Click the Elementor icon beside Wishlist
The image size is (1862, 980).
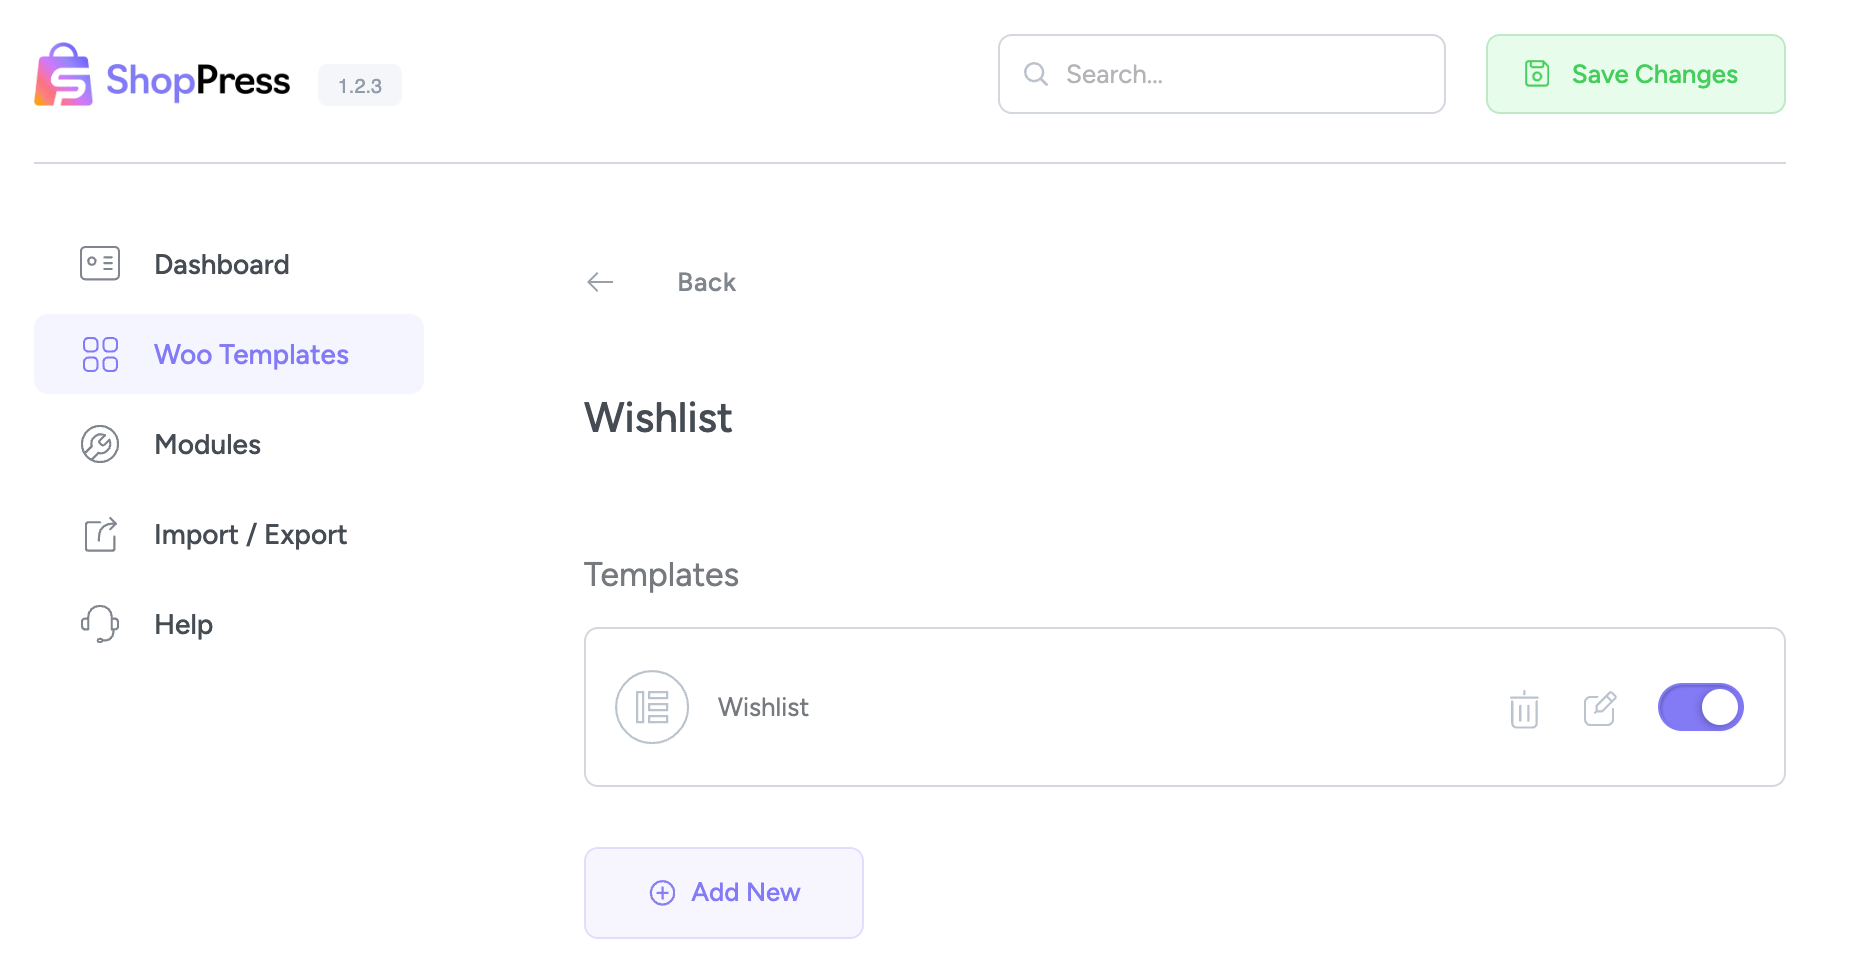[652, 707]
